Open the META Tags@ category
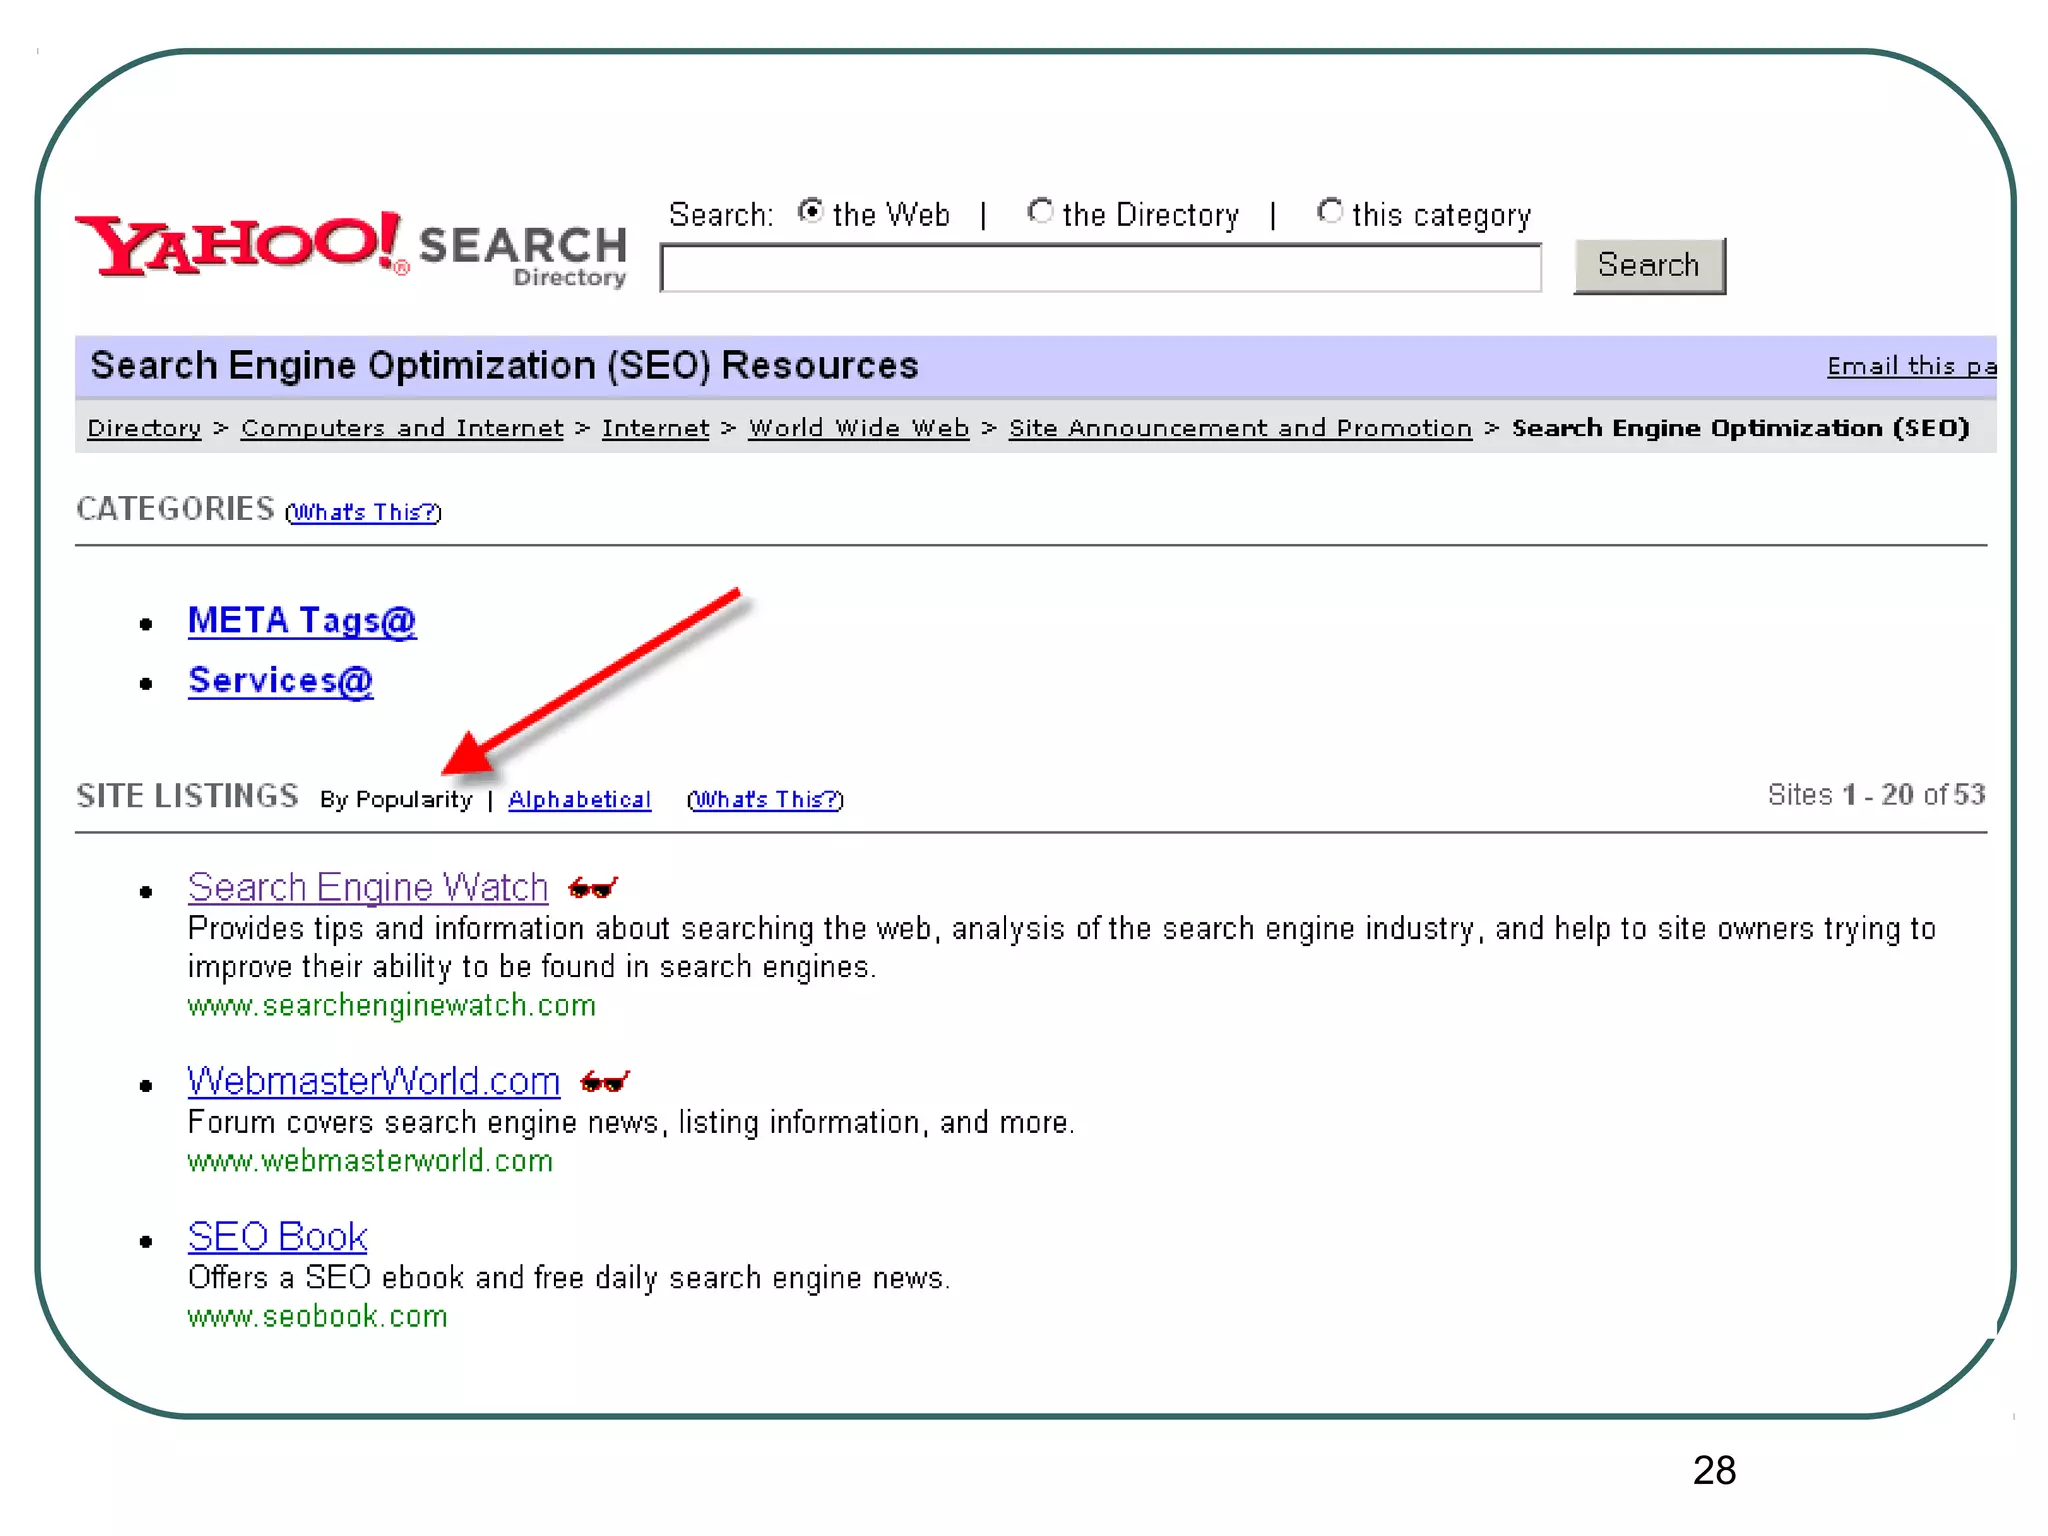This screenshot has height=1536, width=2048. click(301, 621)
